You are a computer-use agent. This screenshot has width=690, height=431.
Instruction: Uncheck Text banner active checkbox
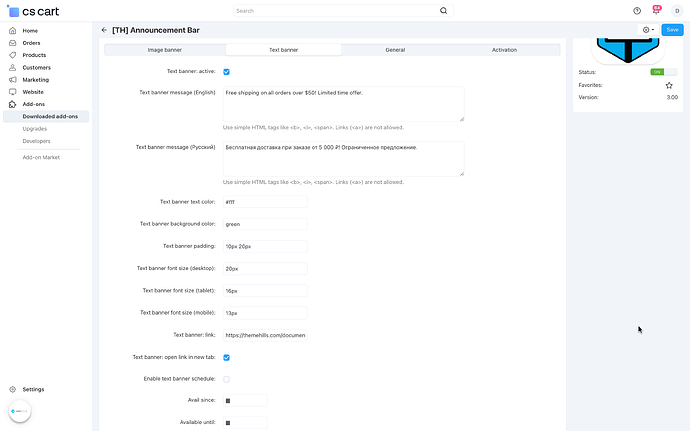[227, 72]
